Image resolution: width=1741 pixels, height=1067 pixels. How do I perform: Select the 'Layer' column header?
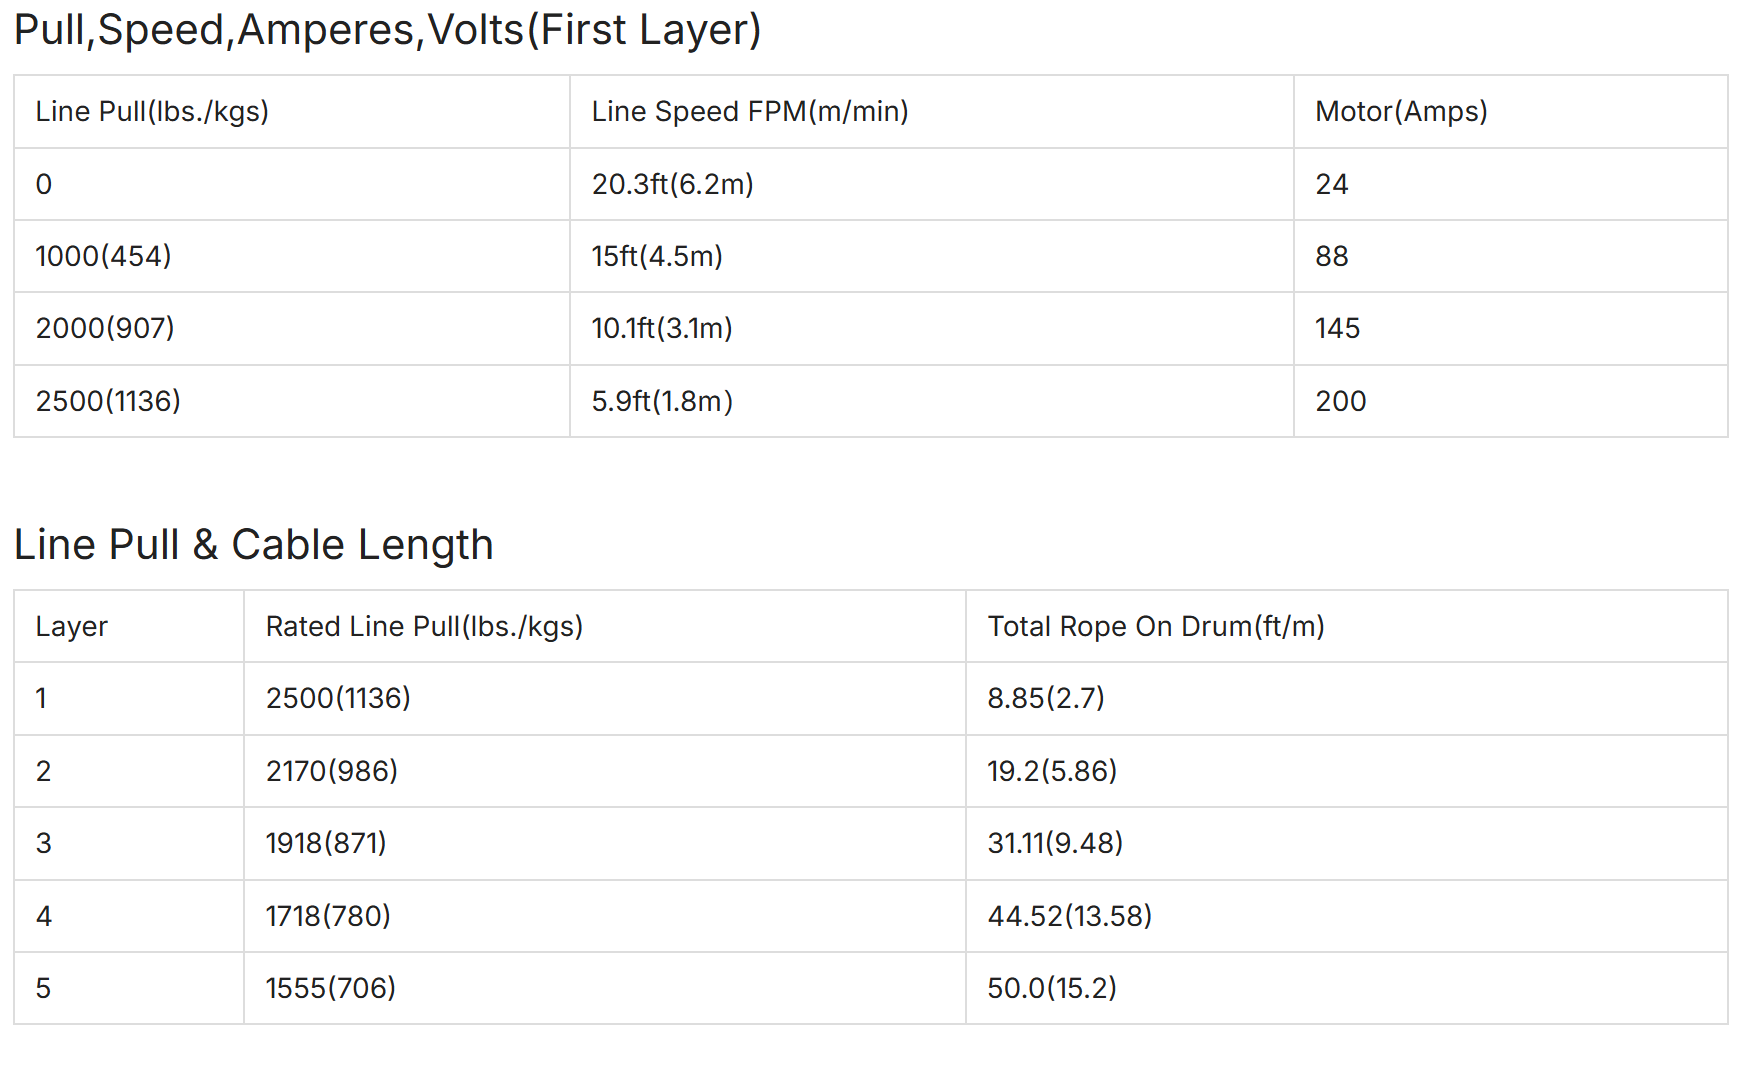pyautogui.click(x=129, y=626)
